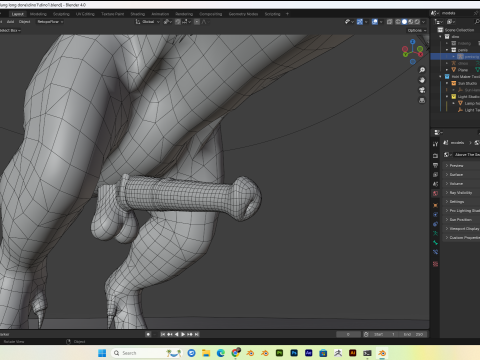Add a new workspace with the plus button
Screen dimensions: 480x360
point(287,14)
